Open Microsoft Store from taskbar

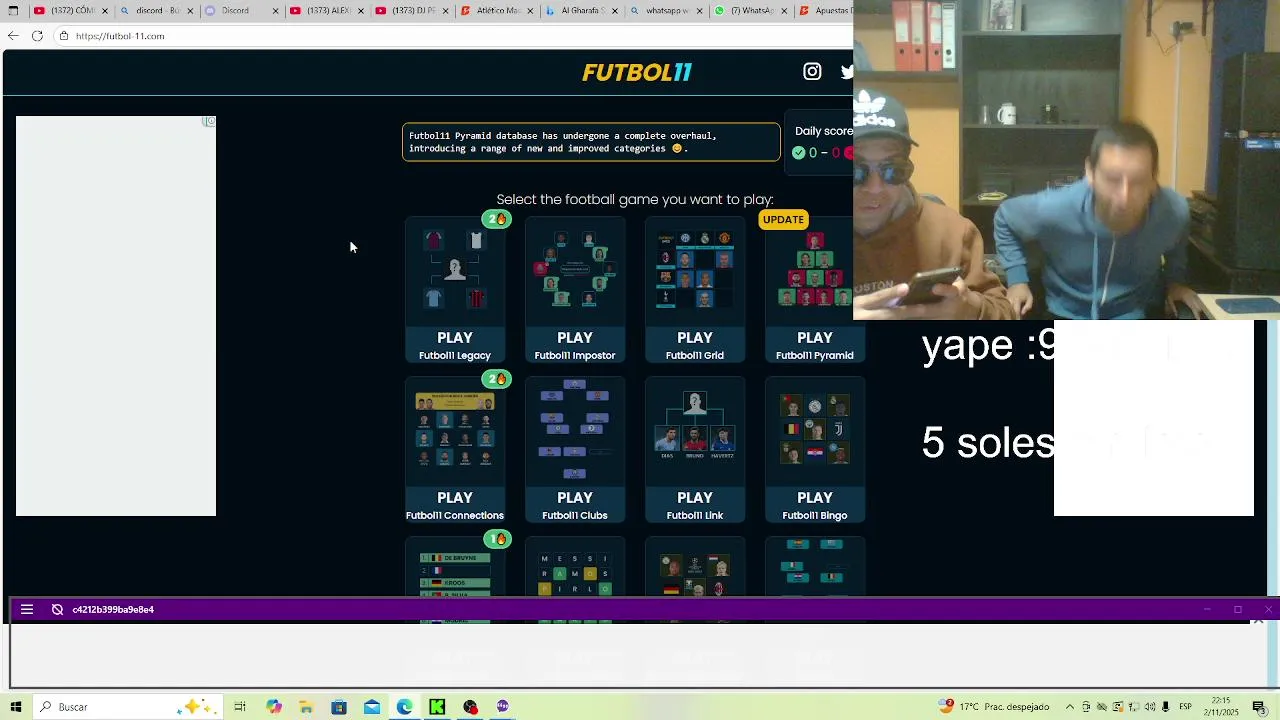coord(339,707)
